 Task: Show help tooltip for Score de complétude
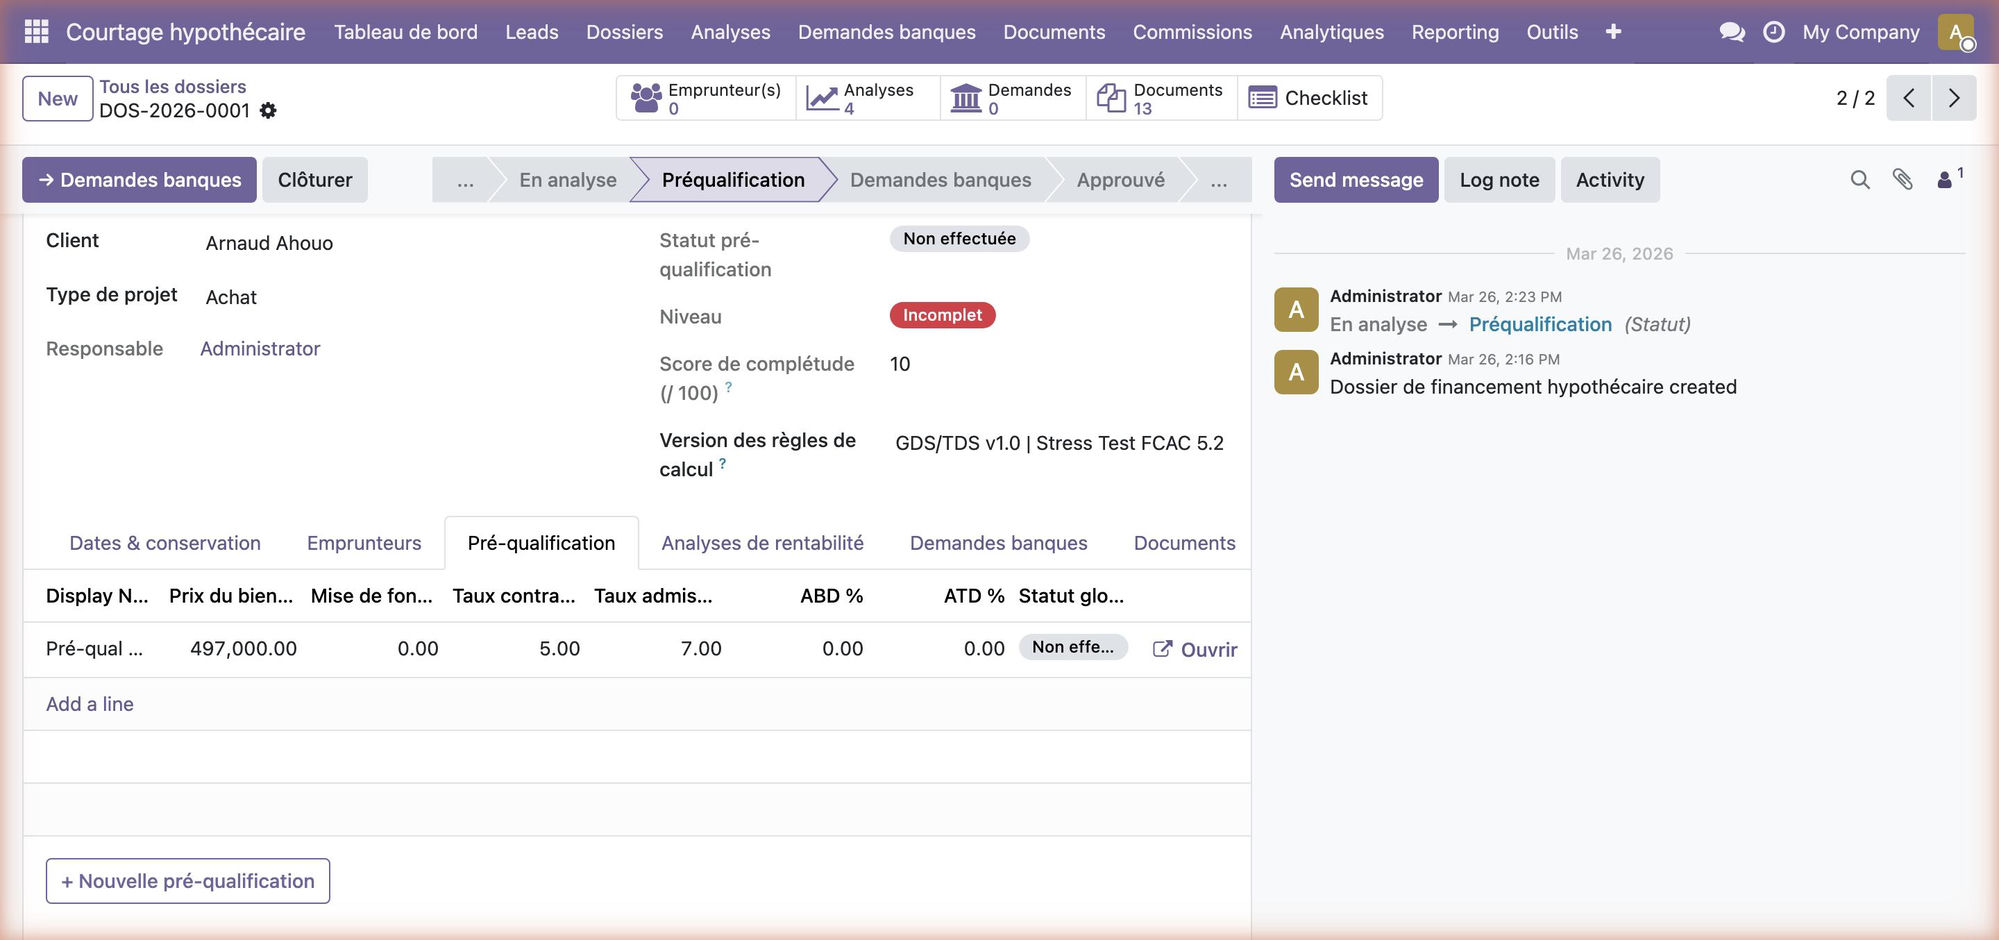click(729, 387)
